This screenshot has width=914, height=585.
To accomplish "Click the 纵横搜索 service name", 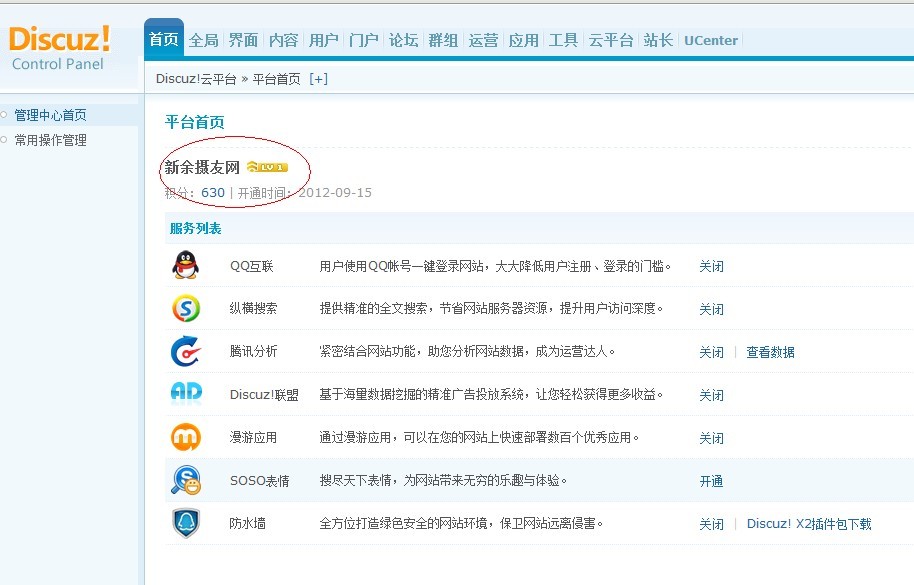I will point(253,308).
